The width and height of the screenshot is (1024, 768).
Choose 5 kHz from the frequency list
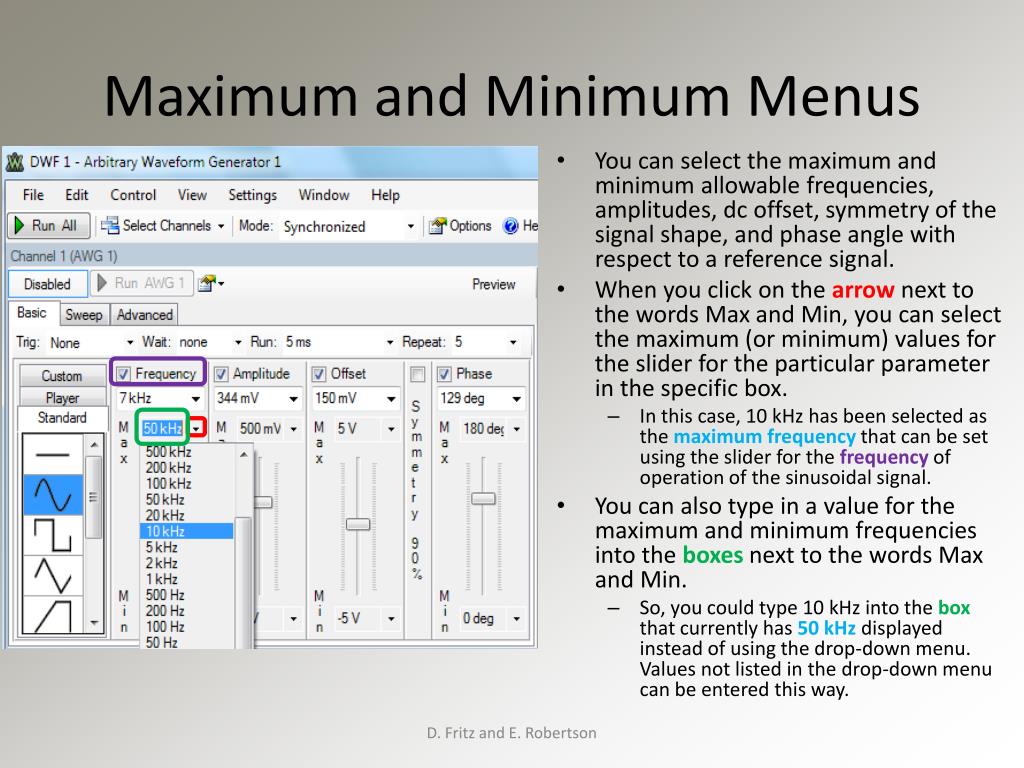point(187,547)
